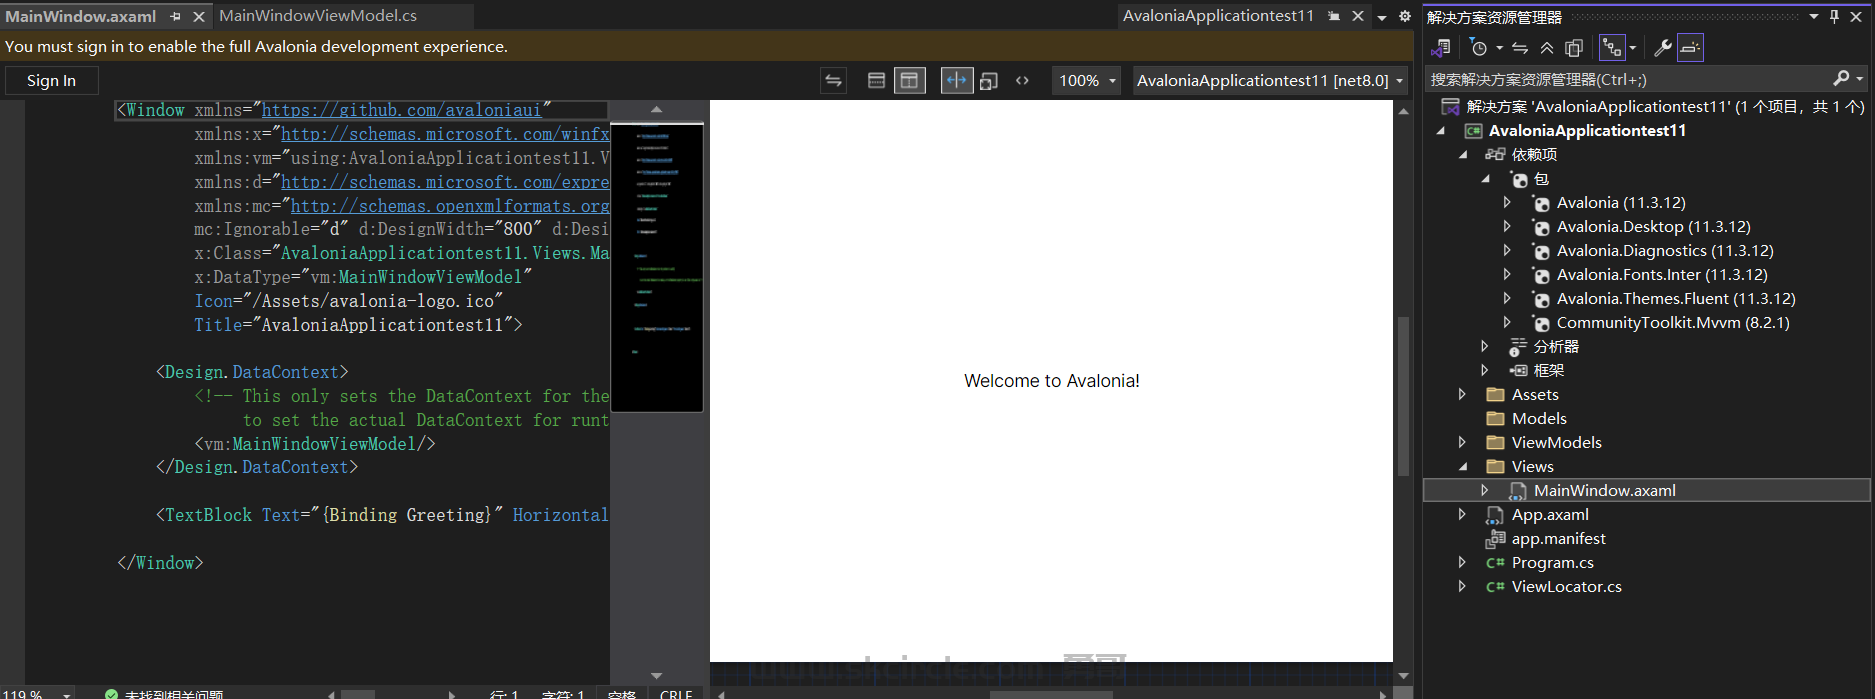Click the Solution Explorer search box

click(x=1628, y=79)
